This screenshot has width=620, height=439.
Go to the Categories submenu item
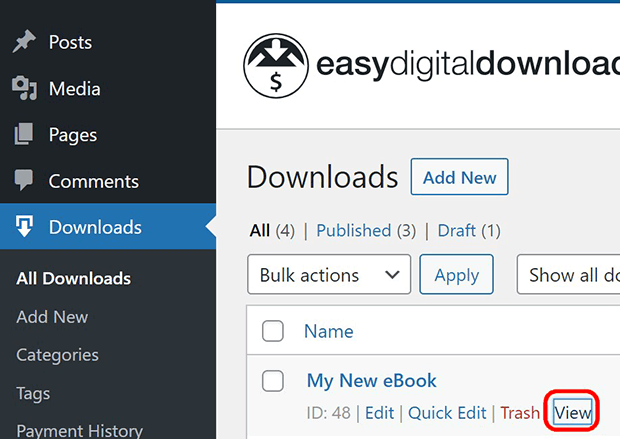pos(57,355)
